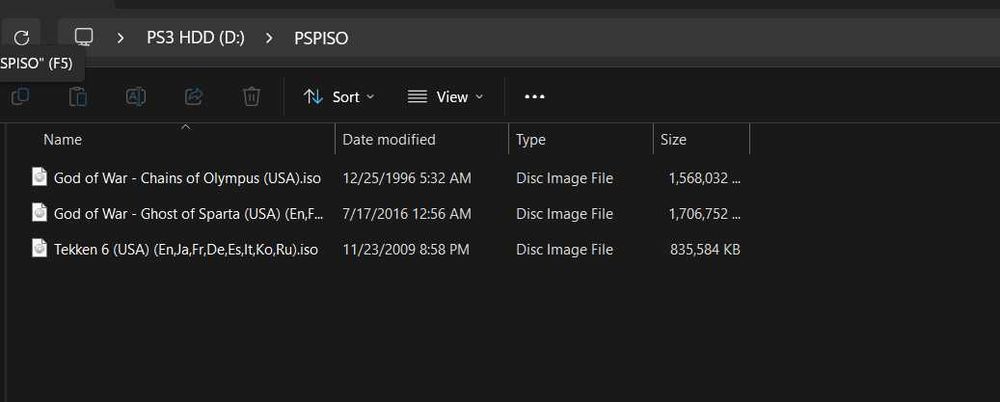Image resolution: width=1000 pixels, height=402 pixels.
Task: Click the PSPISO breadcrumb
Action: click(321, 38)
